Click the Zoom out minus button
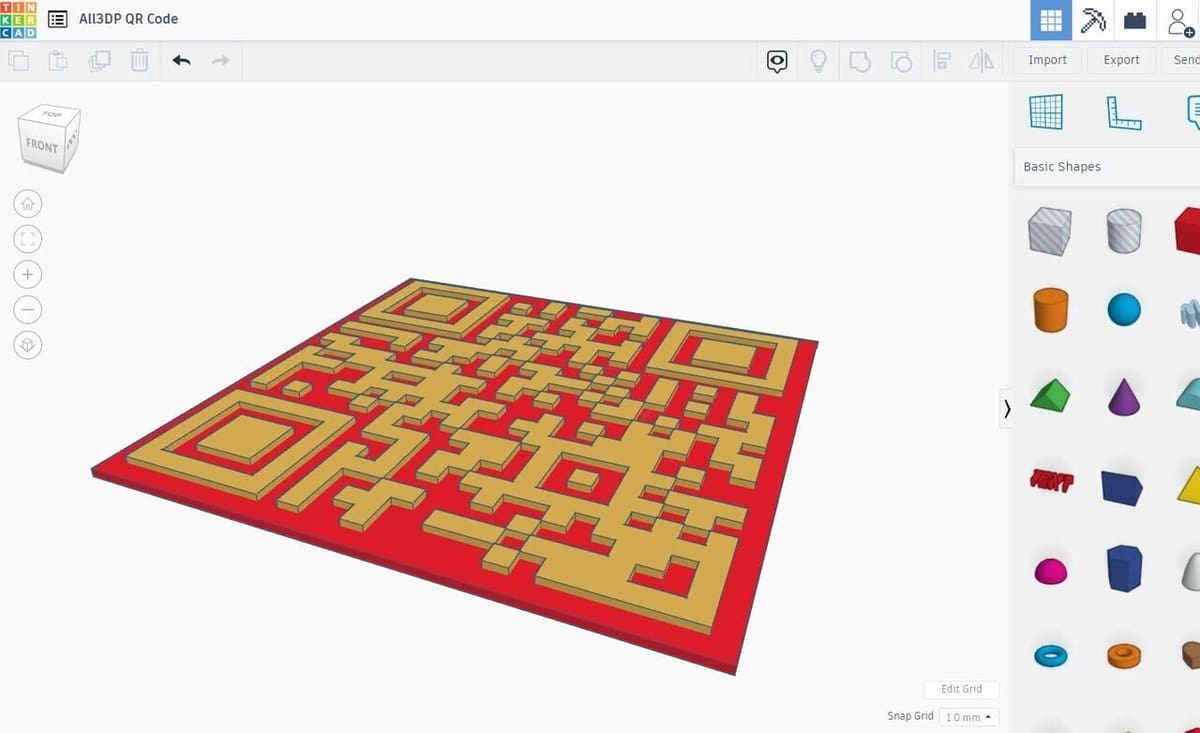The width and height of the screenshot is (1200, 733). click(28, 309)
